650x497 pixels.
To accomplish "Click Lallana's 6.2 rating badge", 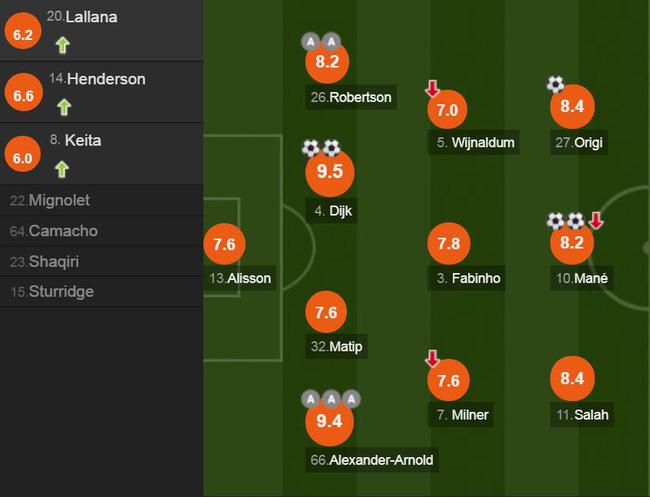I will click(x=23, y=31).
